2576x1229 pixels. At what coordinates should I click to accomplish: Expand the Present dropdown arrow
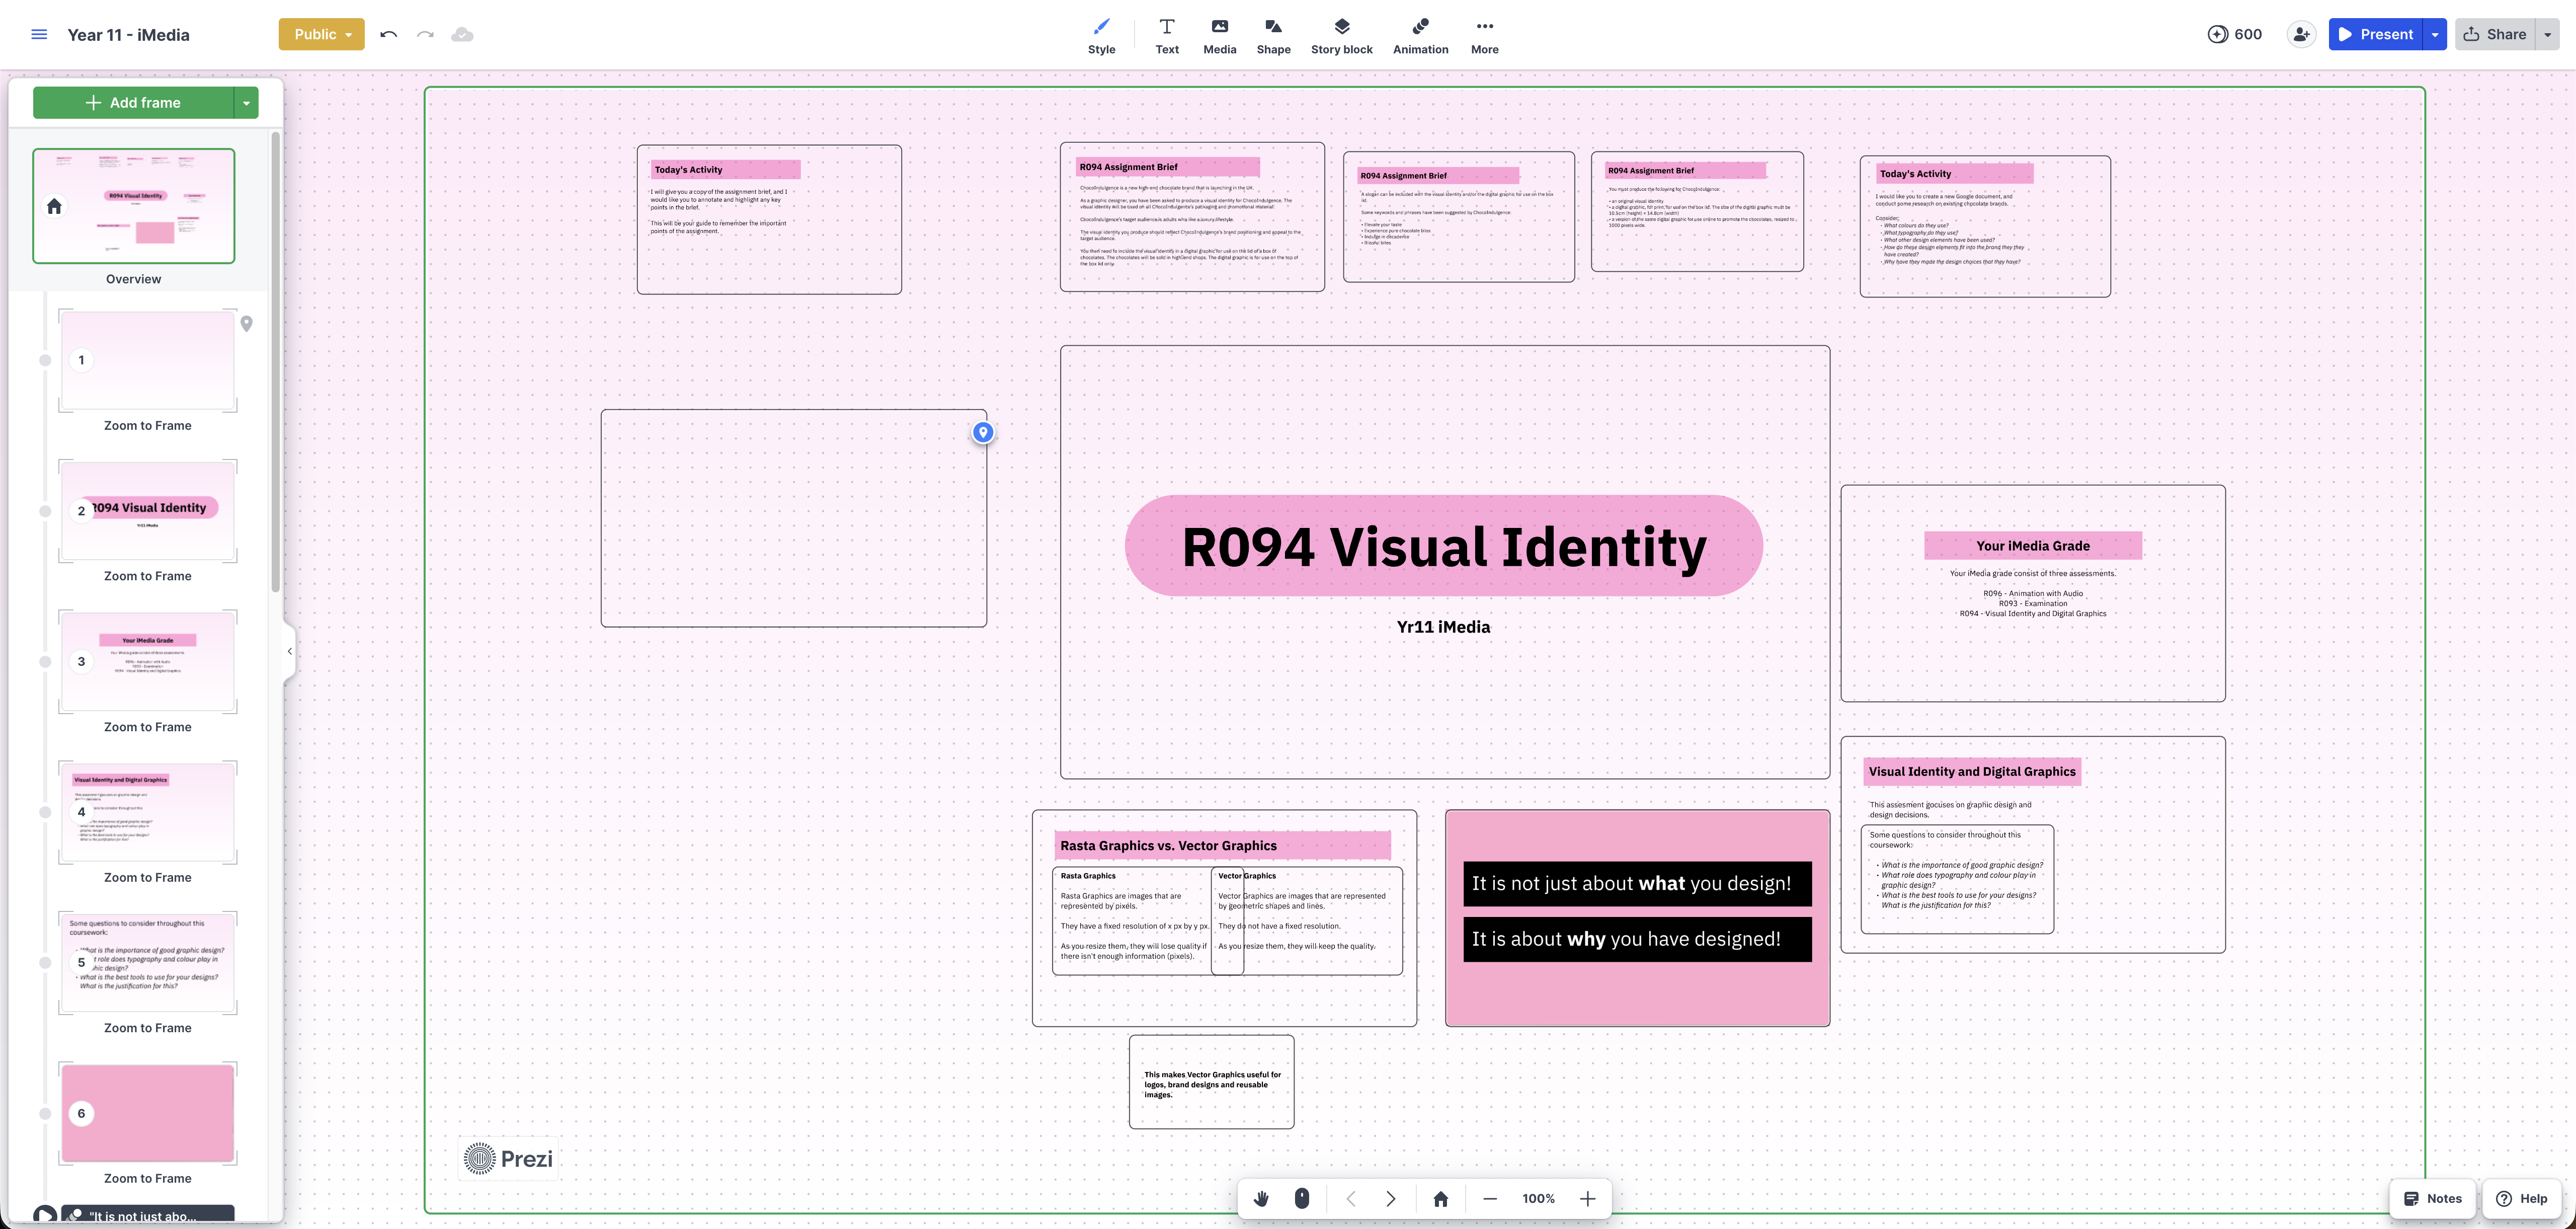[x=2435, y=34]
